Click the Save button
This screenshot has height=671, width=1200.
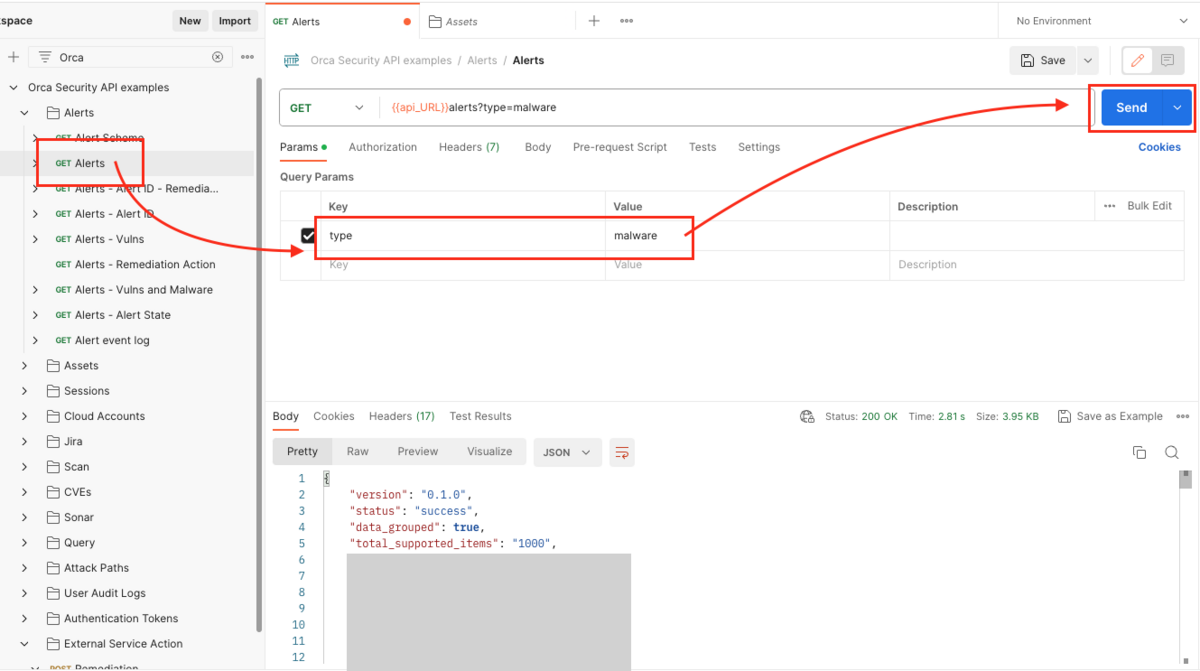point(1043,61)
